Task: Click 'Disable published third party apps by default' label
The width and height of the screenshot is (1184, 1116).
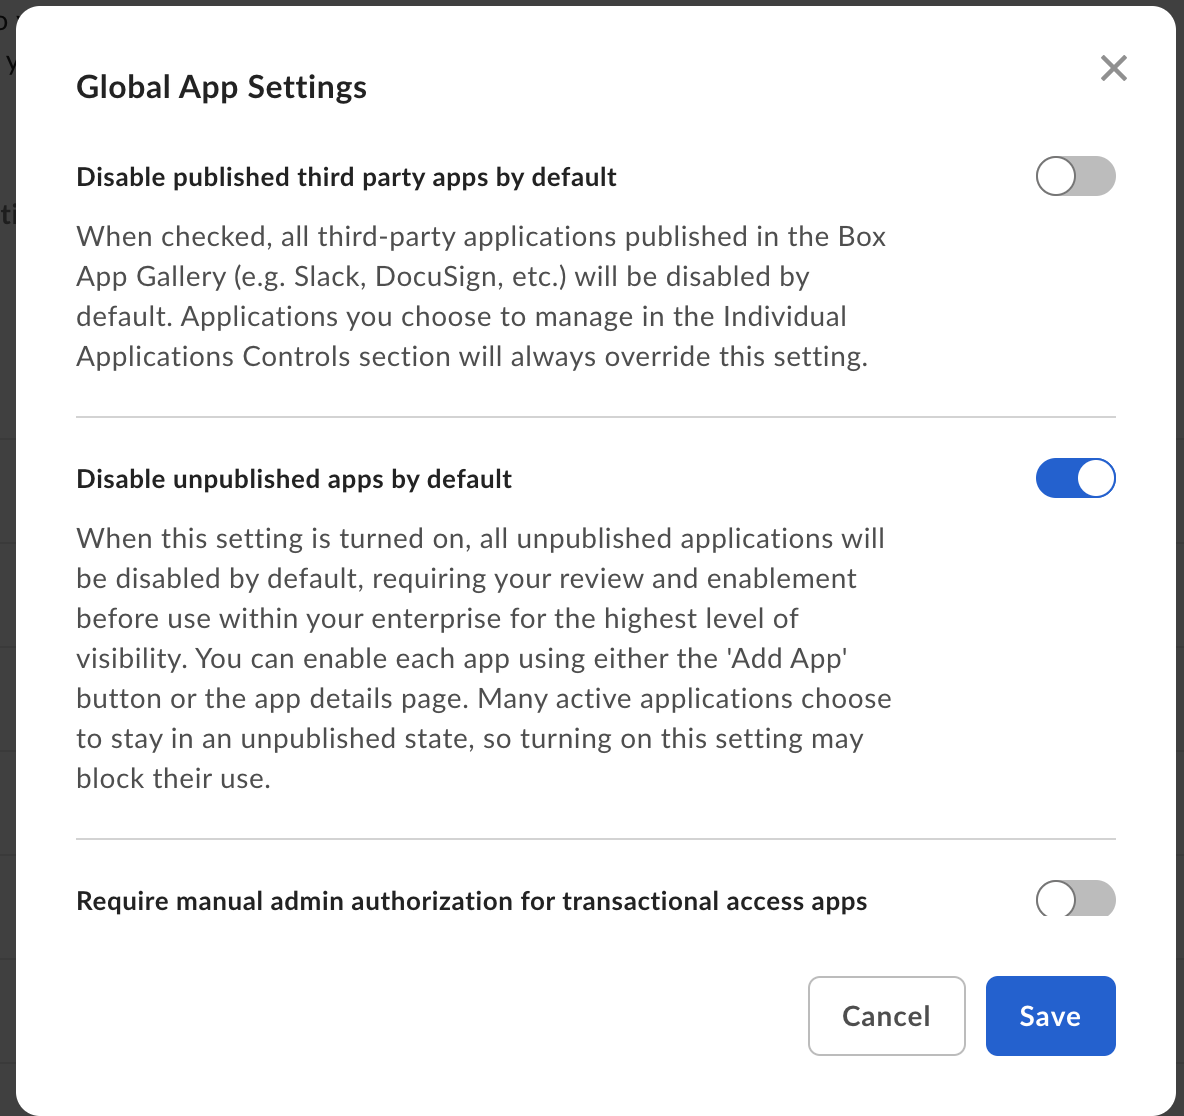Action: [347, 177]
